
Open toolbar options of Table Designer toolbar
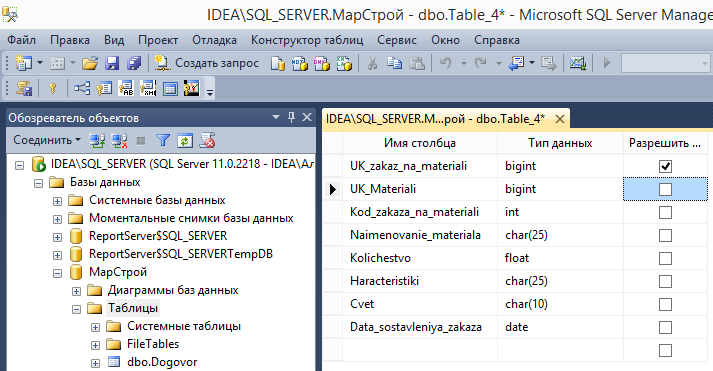(x=210, y=91)
